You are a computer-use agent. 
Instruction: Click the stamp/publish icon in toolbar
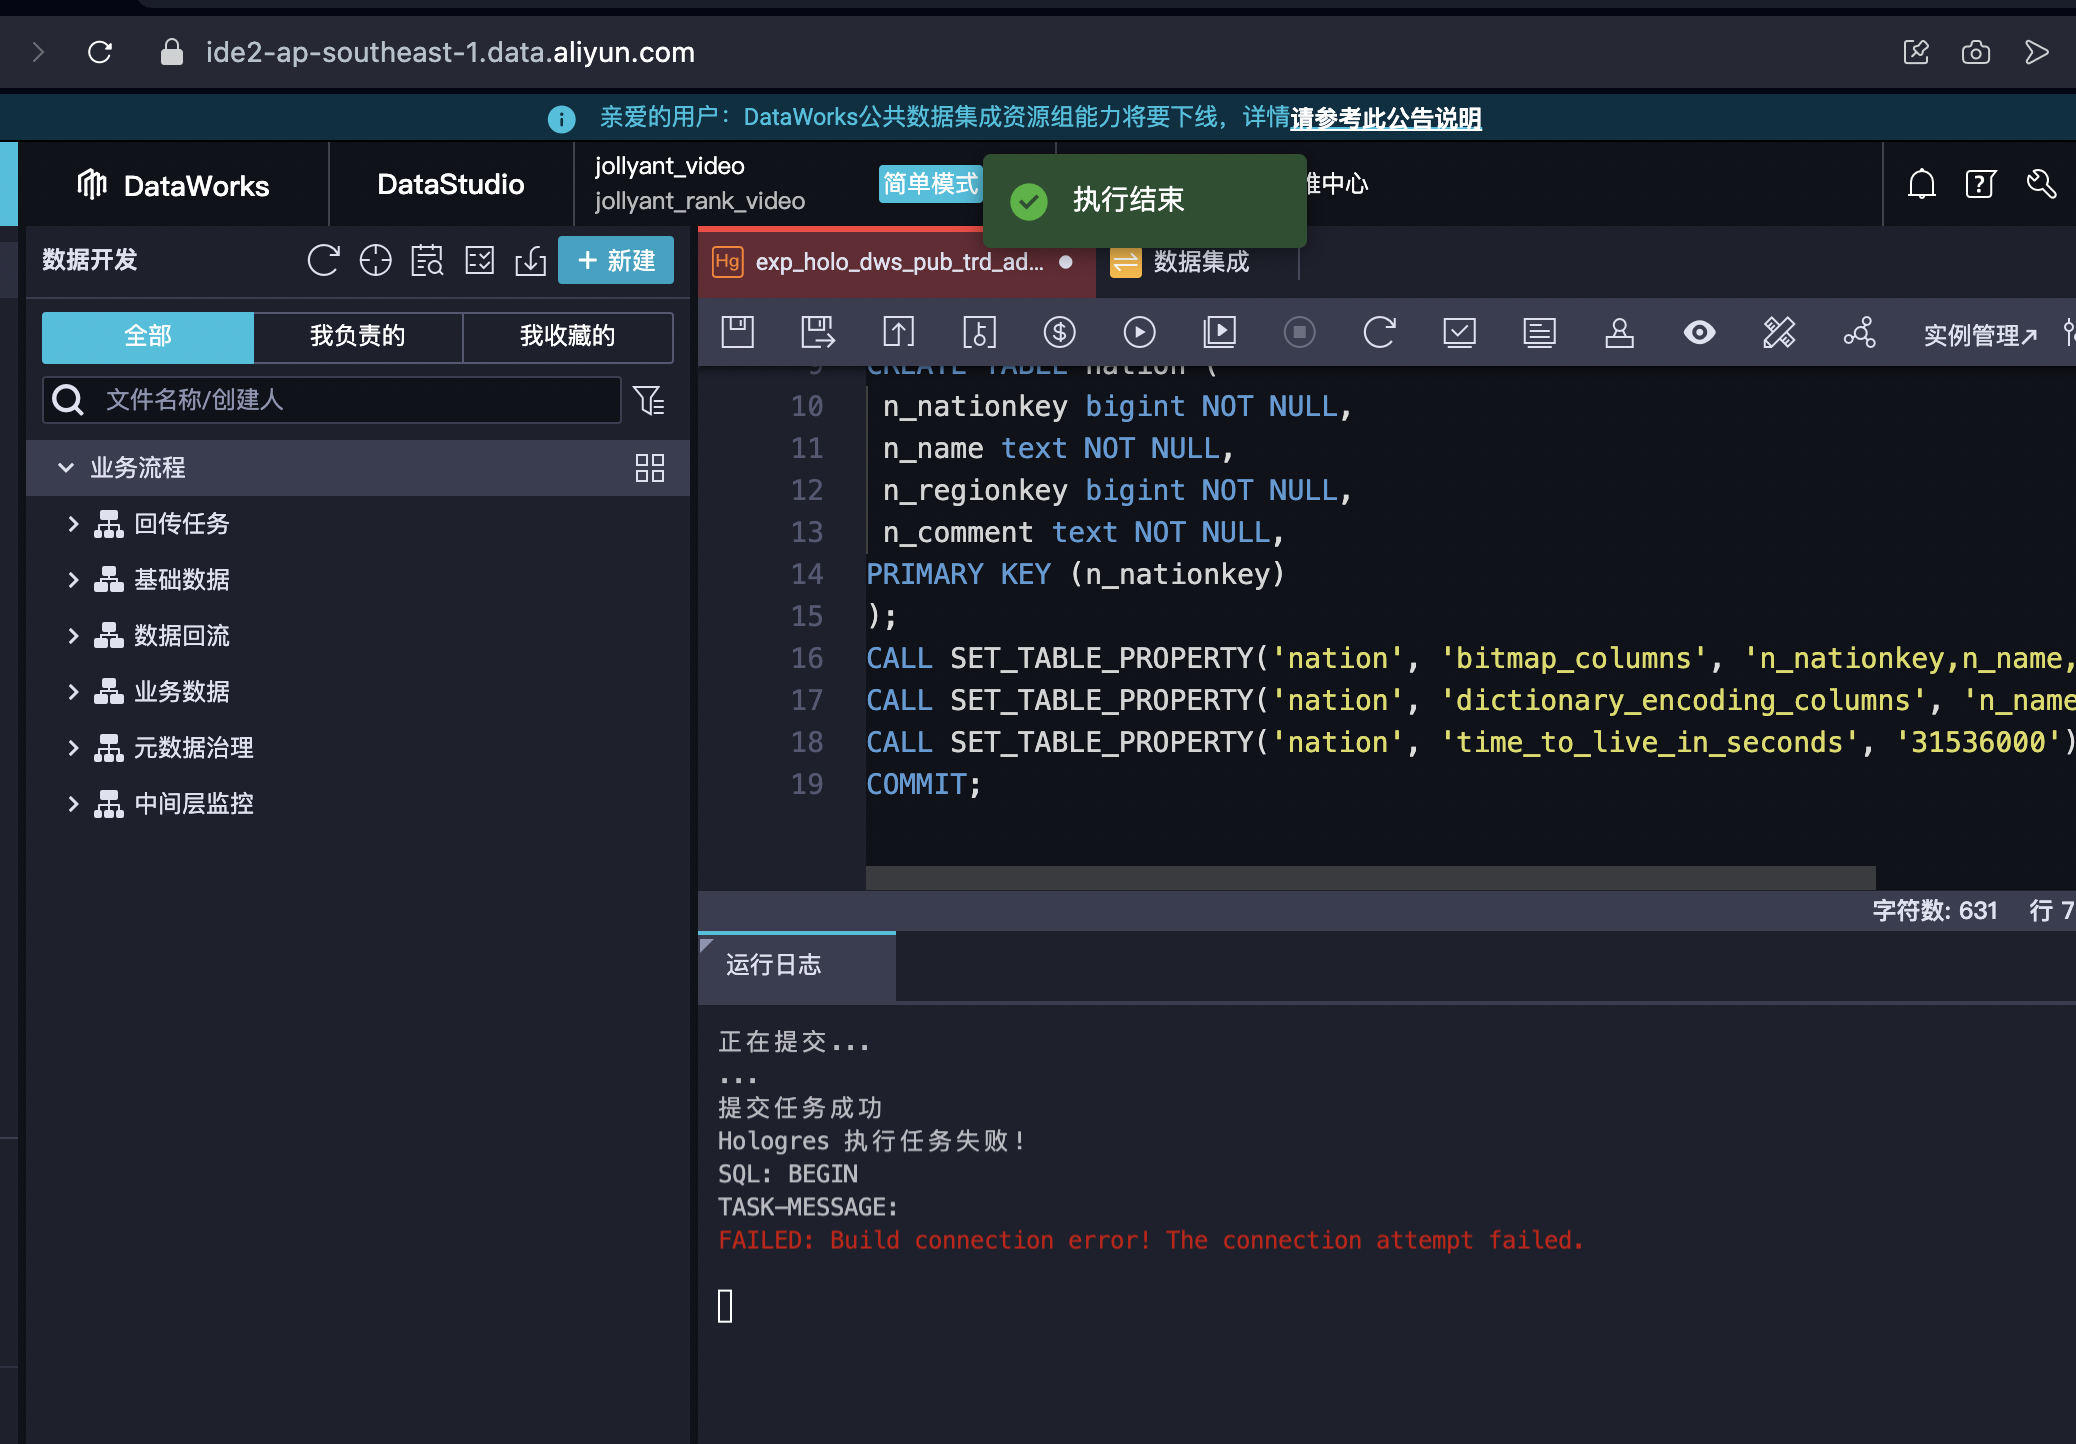tap(1619, 332)
